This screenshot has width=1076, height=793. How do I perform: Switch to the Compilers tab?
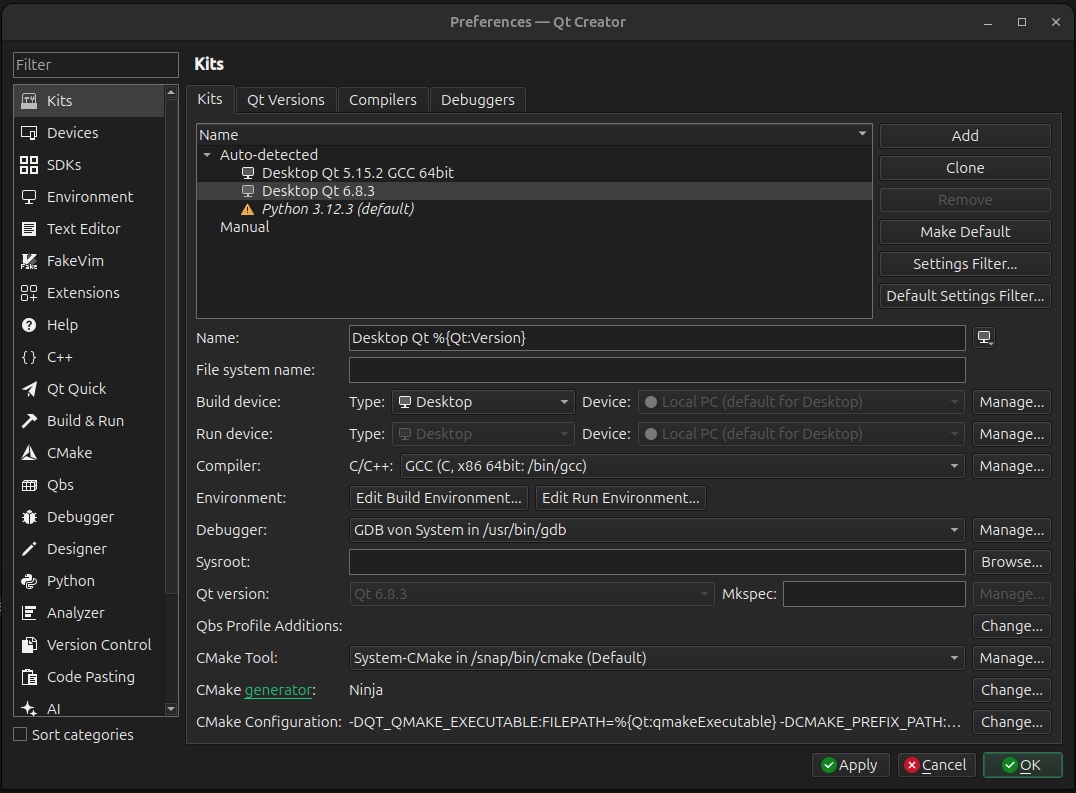(x=383, y=100)
